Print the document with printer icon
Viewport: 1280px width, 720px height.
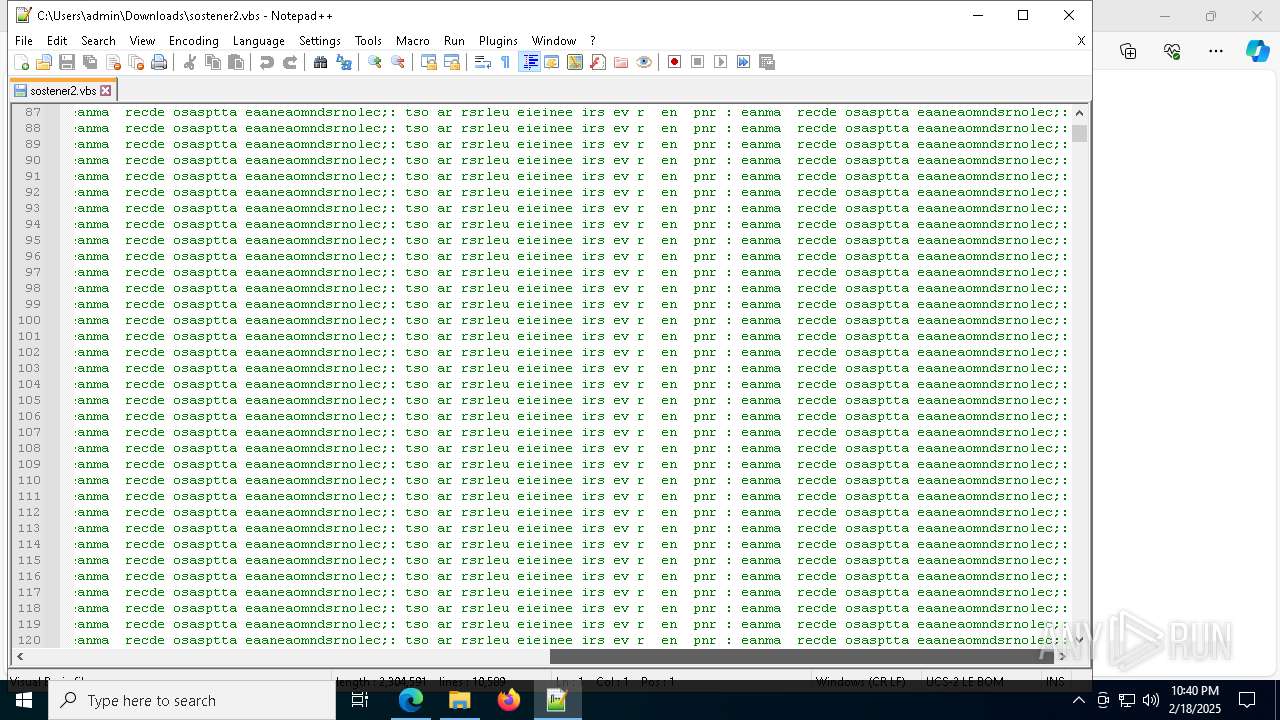[159, 62]
